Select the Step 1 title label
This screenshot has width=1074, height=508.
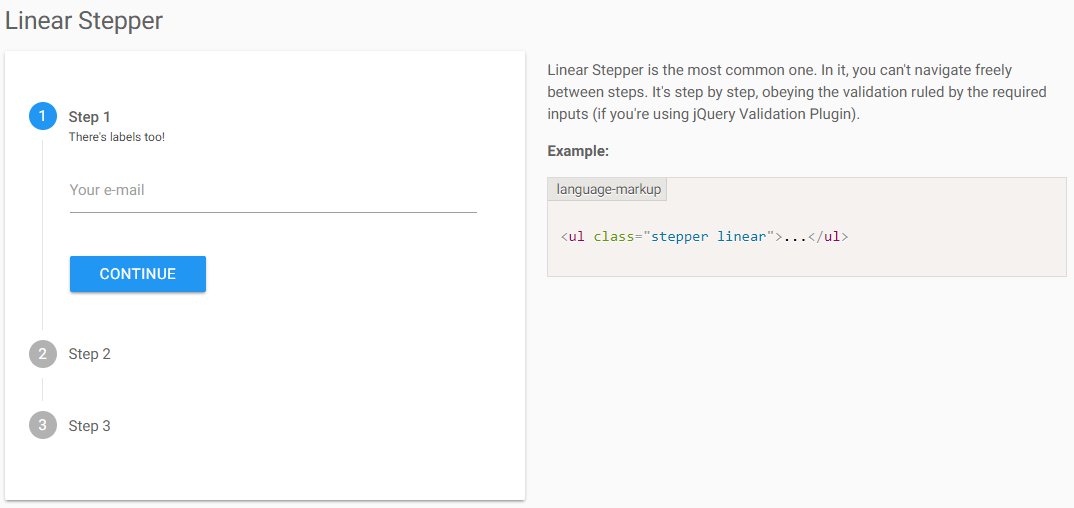[x=90, y=117]
